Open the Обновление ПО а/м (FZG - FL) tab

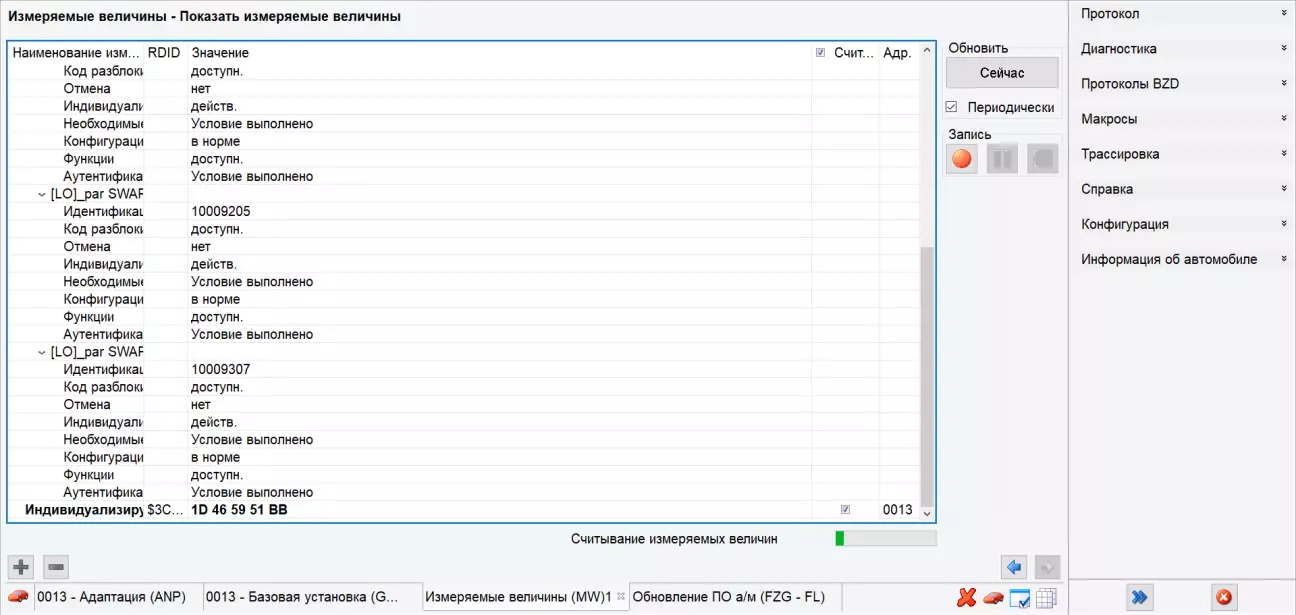pos(728,597)
